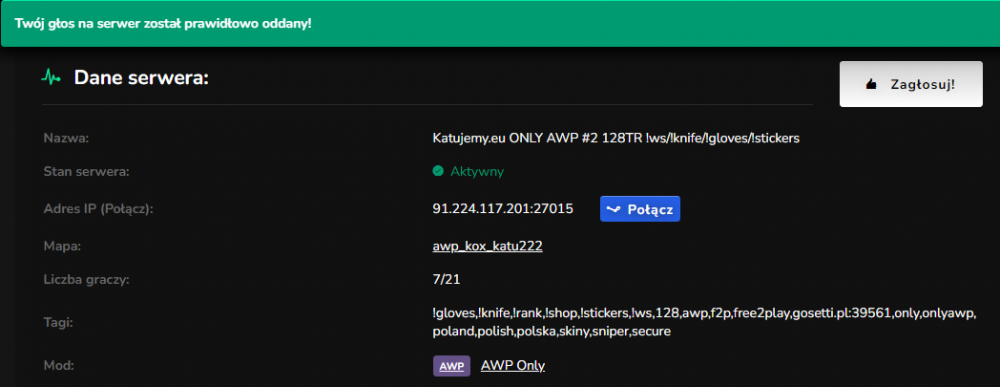Click the server tags list text

704,322
